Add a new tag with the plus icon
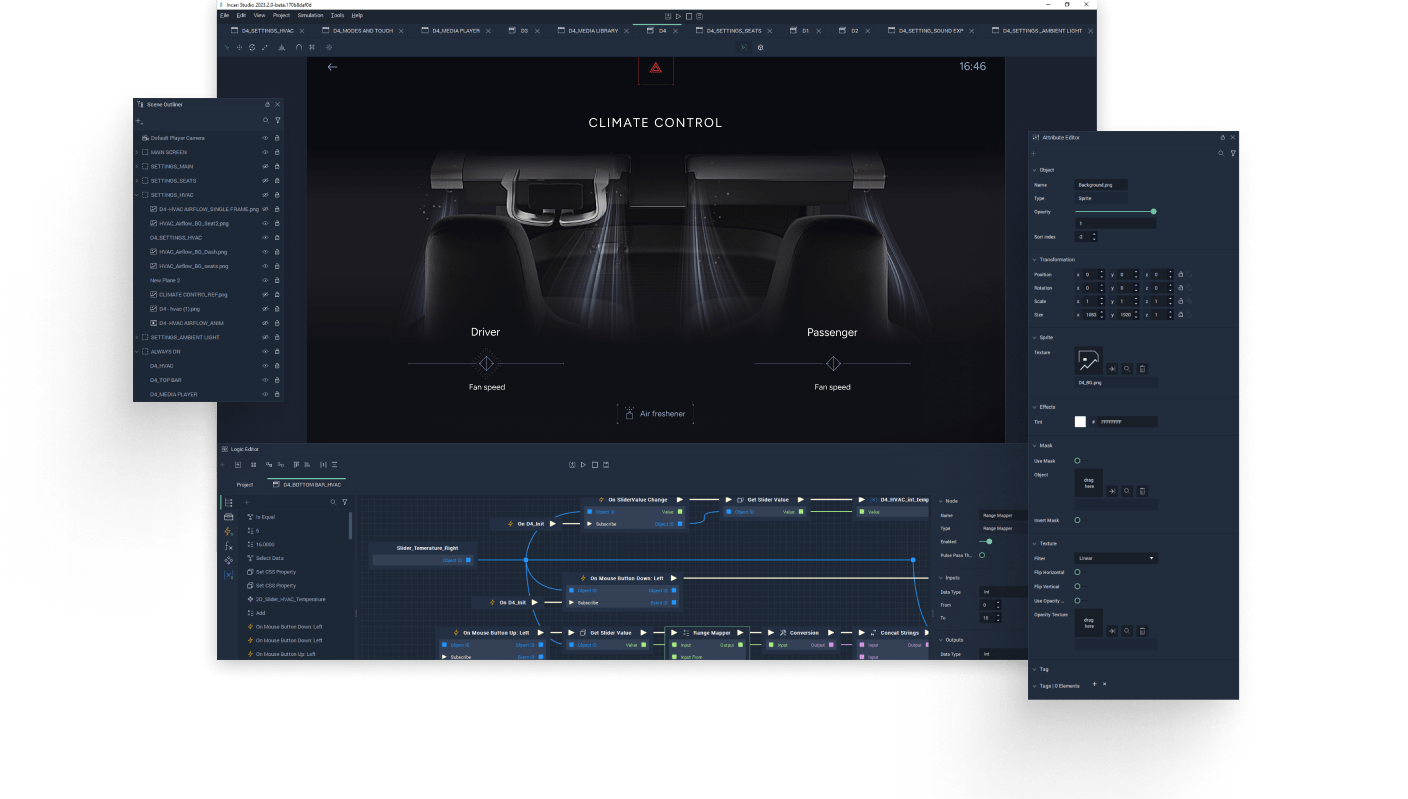This screenshot has height=799, width=1408. (x=1094, y=685)
